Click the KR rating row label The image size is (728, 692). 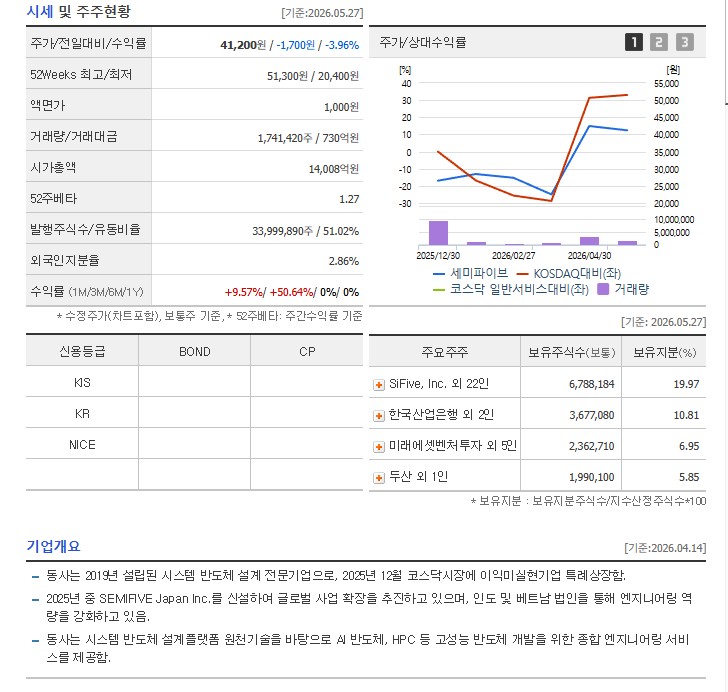pos(82,413)
